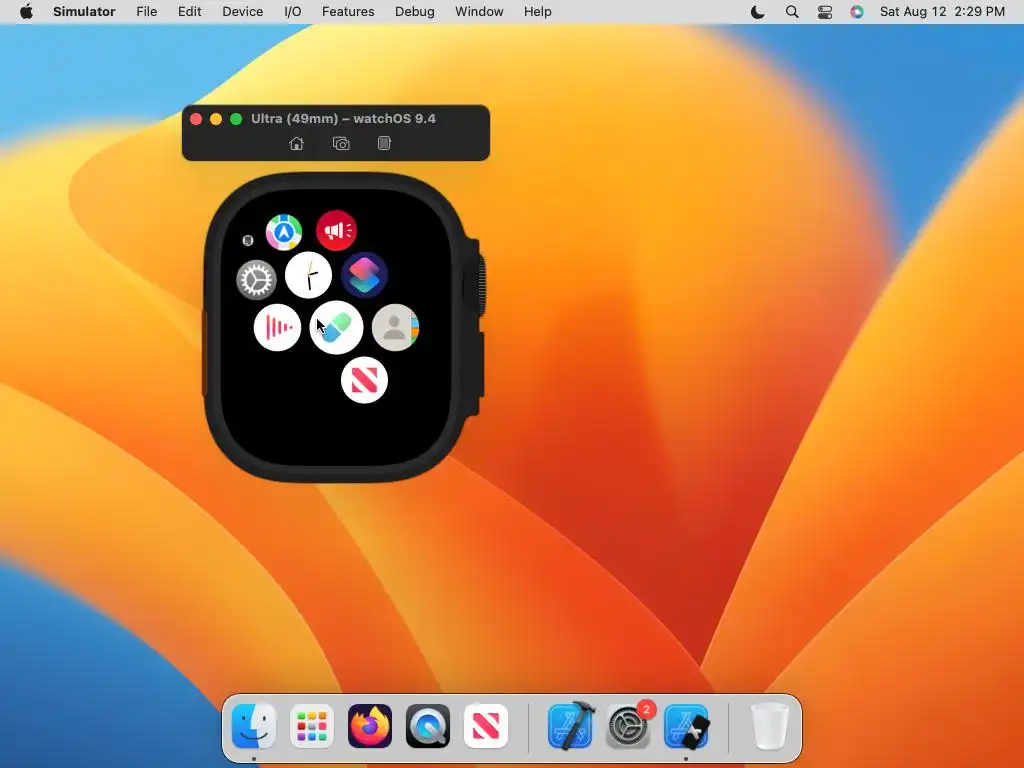
Task: Open Launchpad from the Dock
Action: click(x=312, y=726)
